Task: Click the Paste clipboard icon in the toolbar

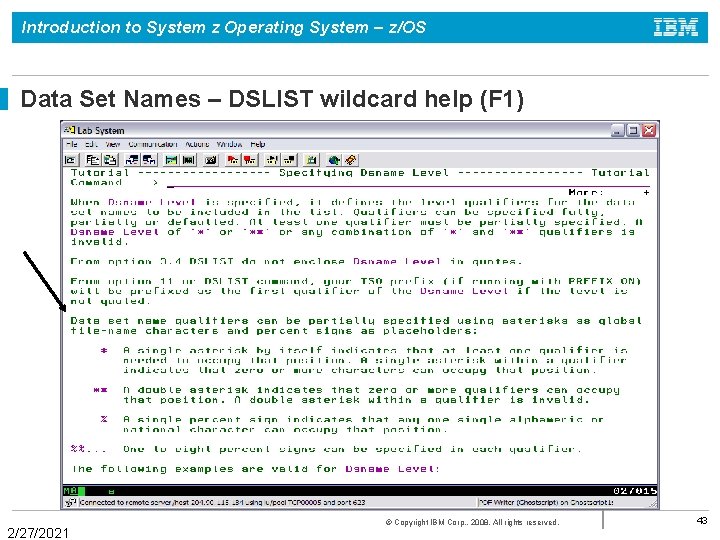Action: 110,160
